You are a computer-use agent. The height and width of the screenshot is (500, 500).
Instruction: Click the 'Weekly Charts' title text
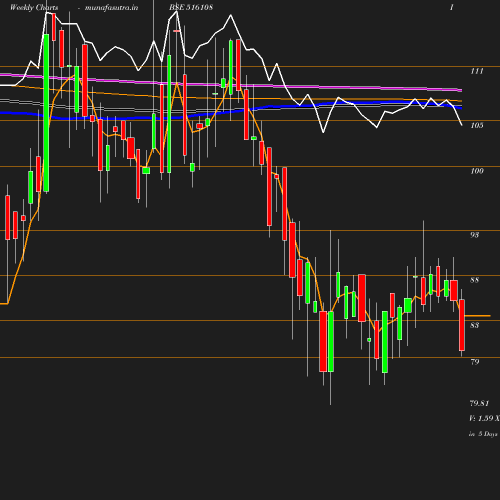[34, 7]
